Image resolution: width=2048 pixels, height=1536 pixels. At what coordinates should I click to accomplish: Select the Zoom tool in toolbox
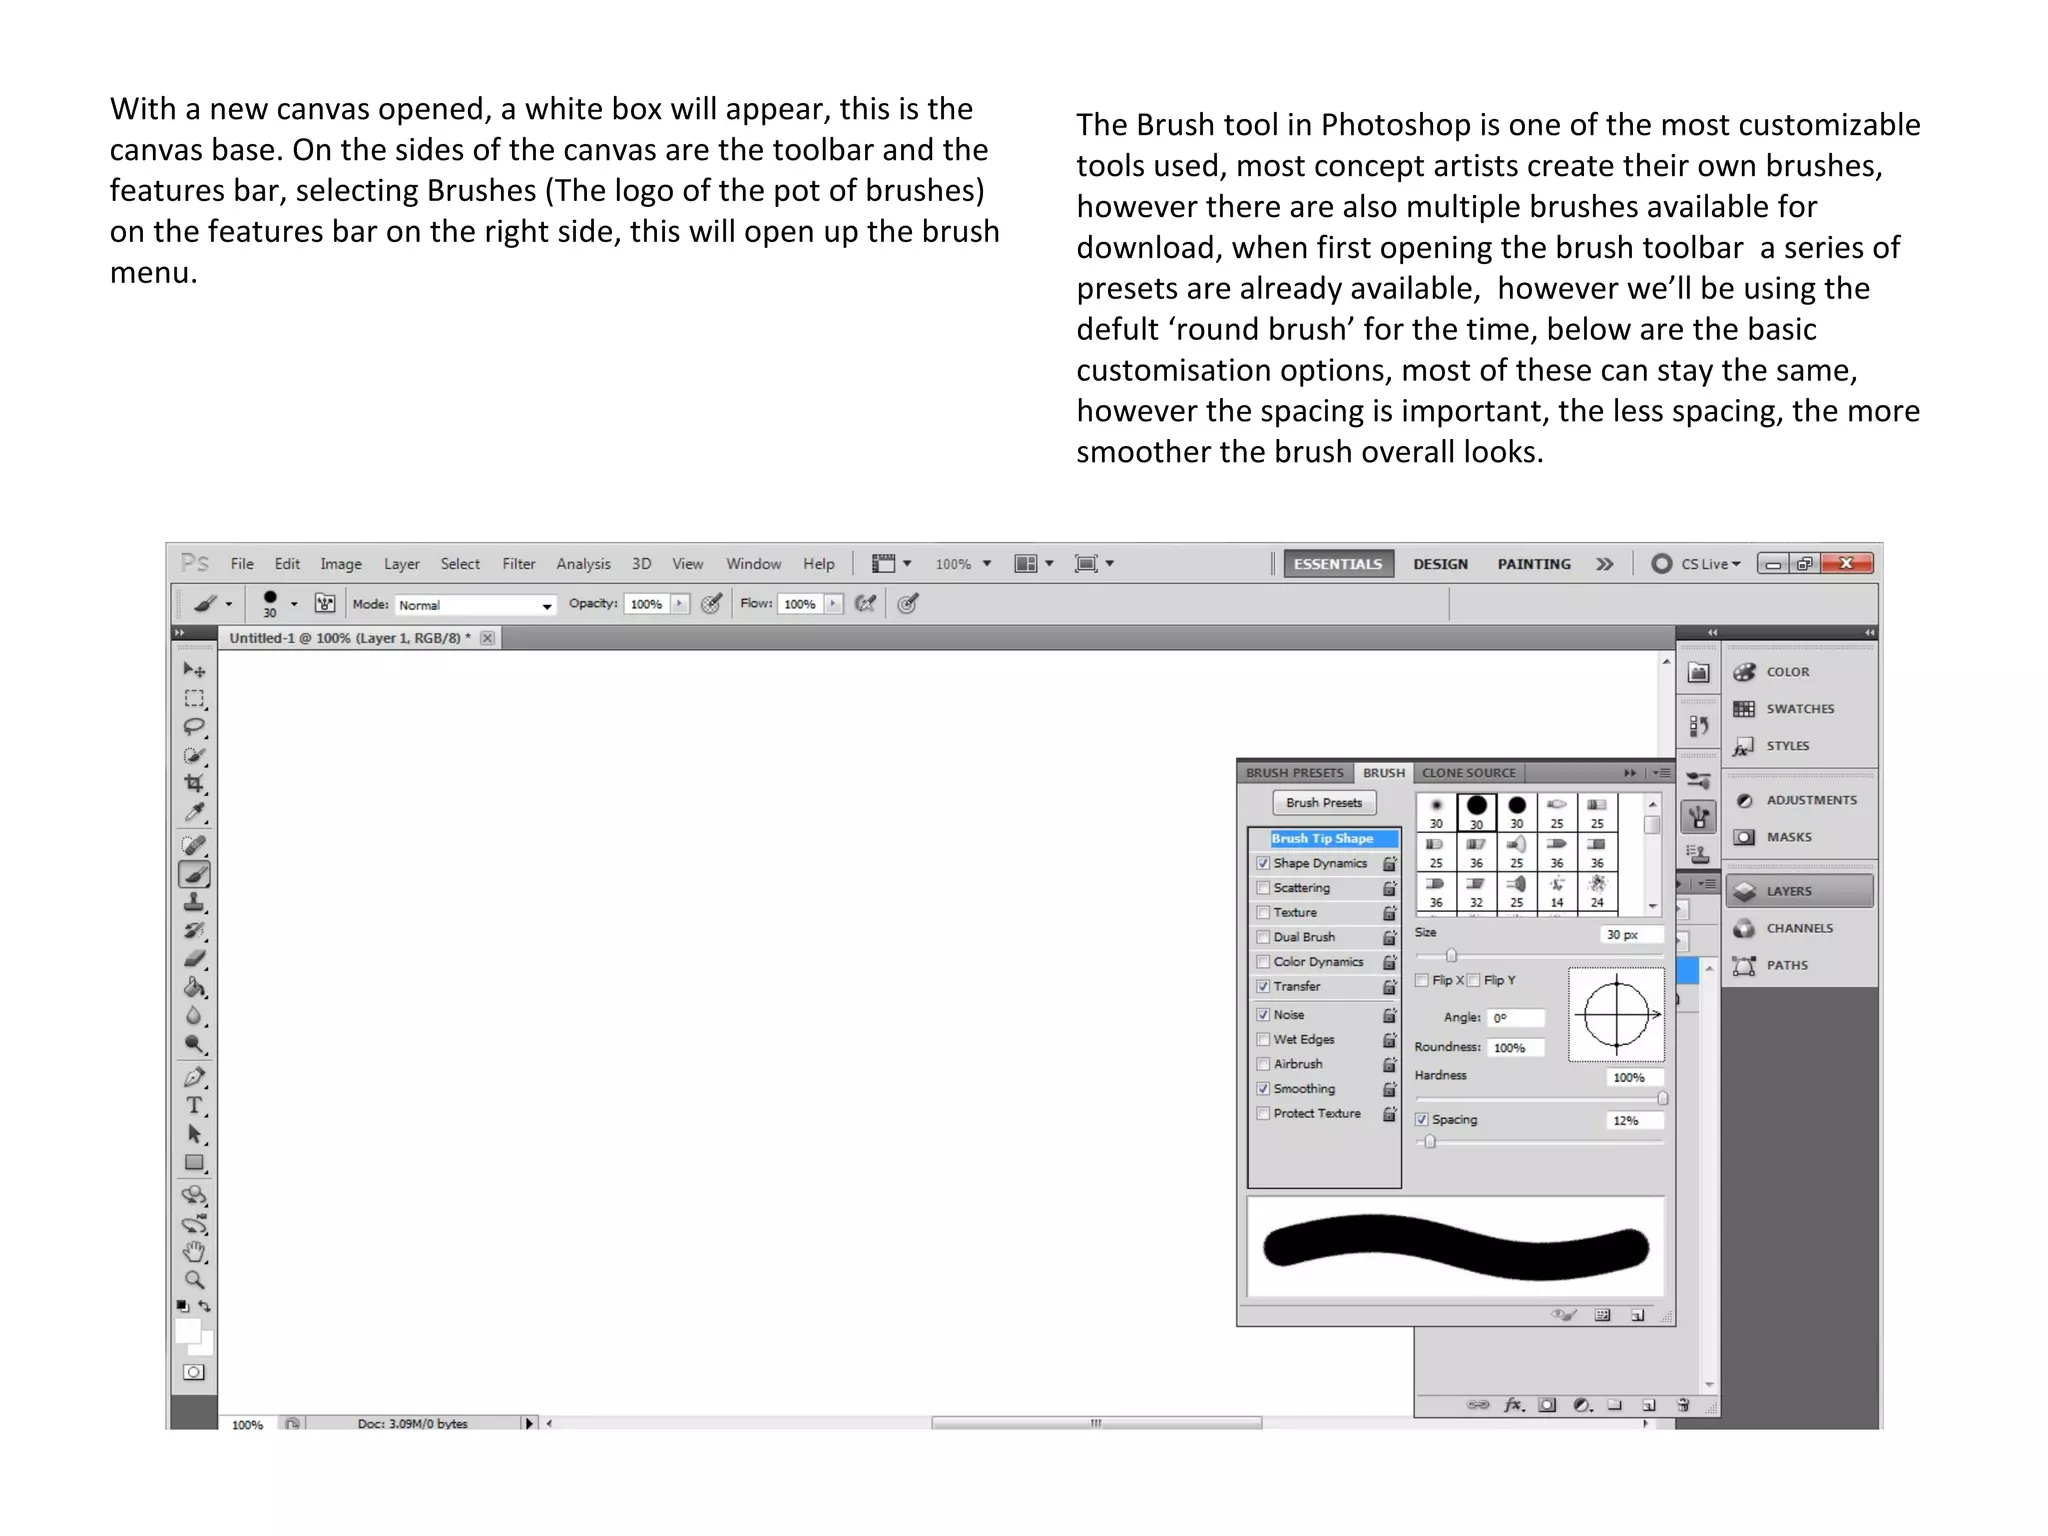(x=194, y=1280)
